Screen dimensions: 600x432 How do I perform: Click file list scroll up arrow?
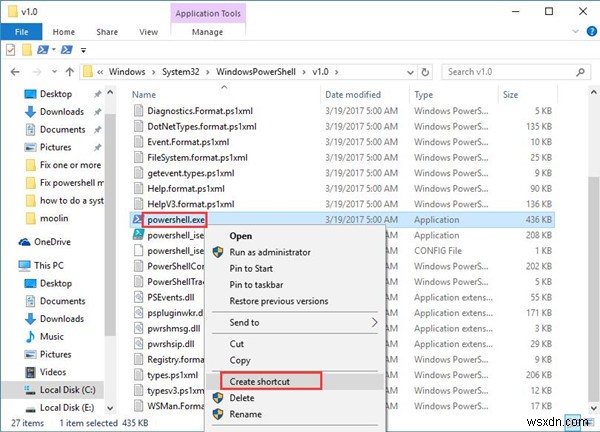593,92
